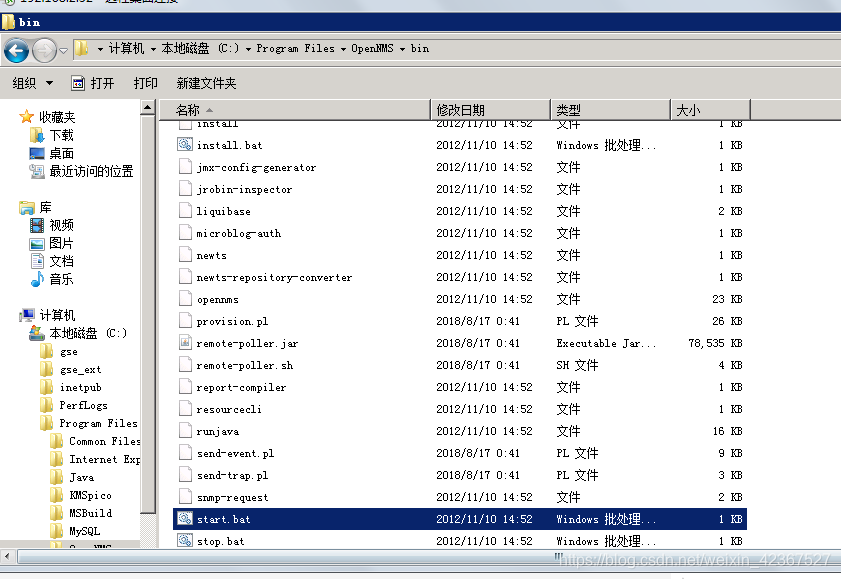Expand the dropdown arrow after OpenNMS

tap(402, 49)
